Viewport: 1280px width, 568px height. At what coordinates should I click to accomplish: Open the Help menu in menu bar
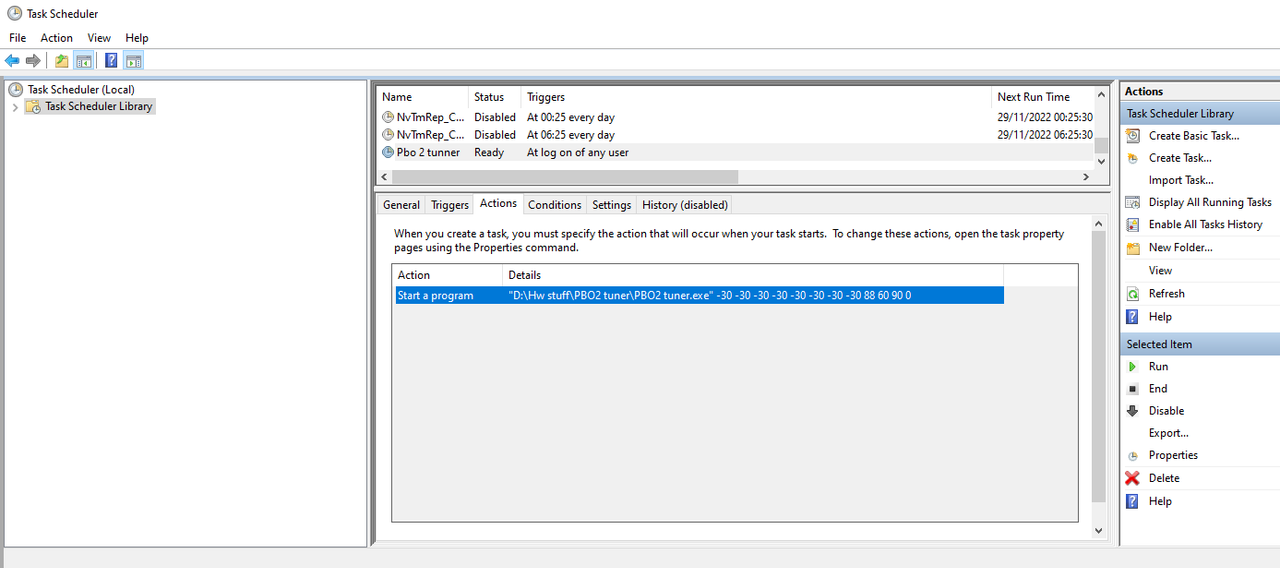(x=137, y=38)
